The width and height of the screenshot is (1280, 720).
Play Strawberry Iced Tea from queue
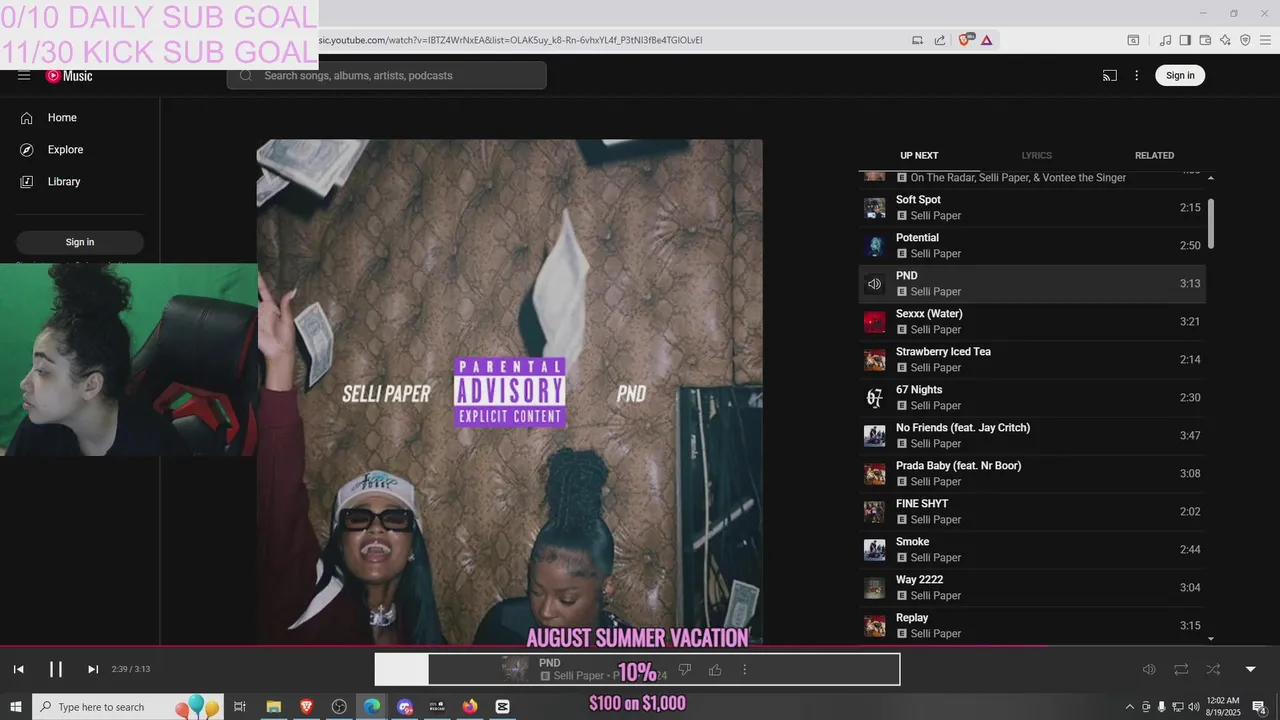(x=1032, y=360)
